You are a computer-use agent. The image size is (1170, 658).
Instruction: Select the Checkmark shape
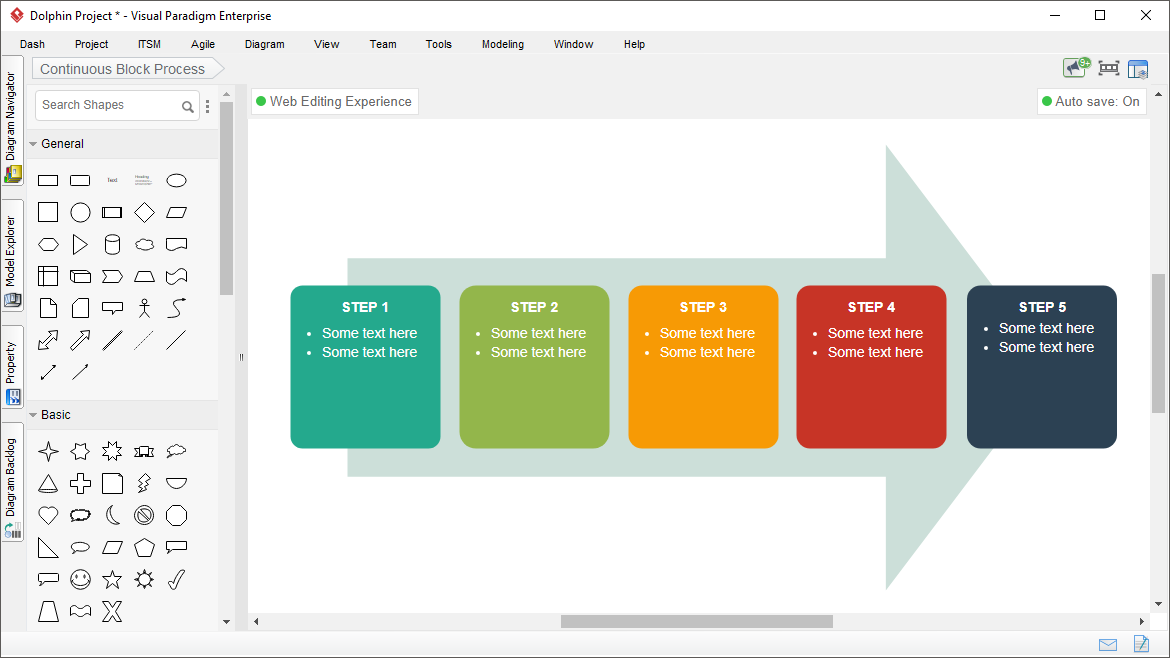tap(176, 580)
